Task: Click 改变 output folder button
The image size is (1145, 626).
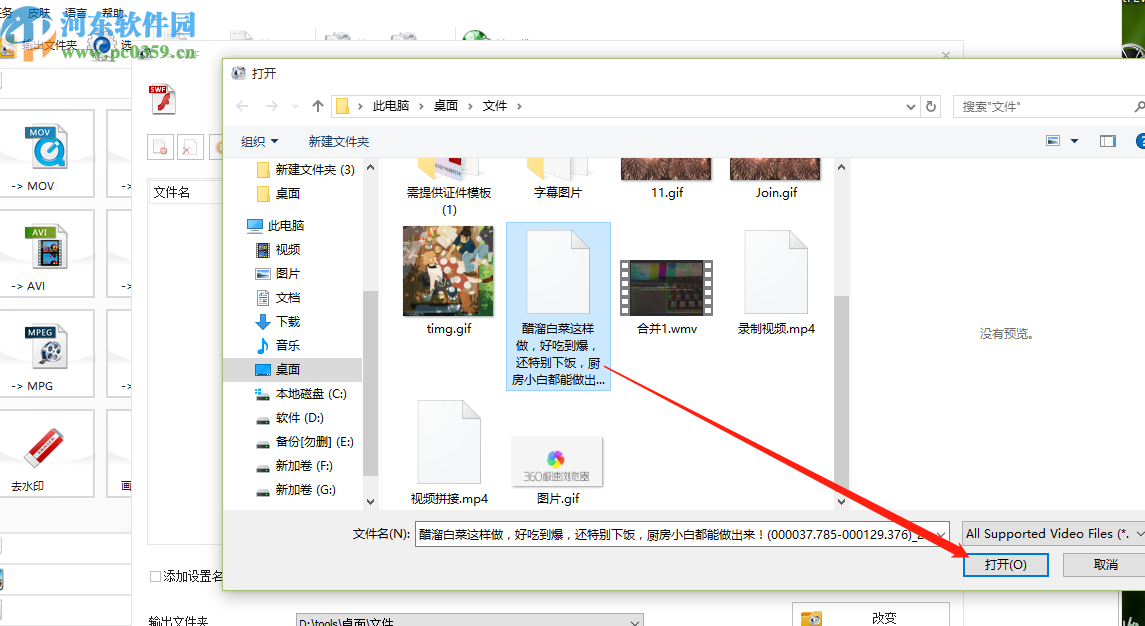Action: [x=870, y=618]
